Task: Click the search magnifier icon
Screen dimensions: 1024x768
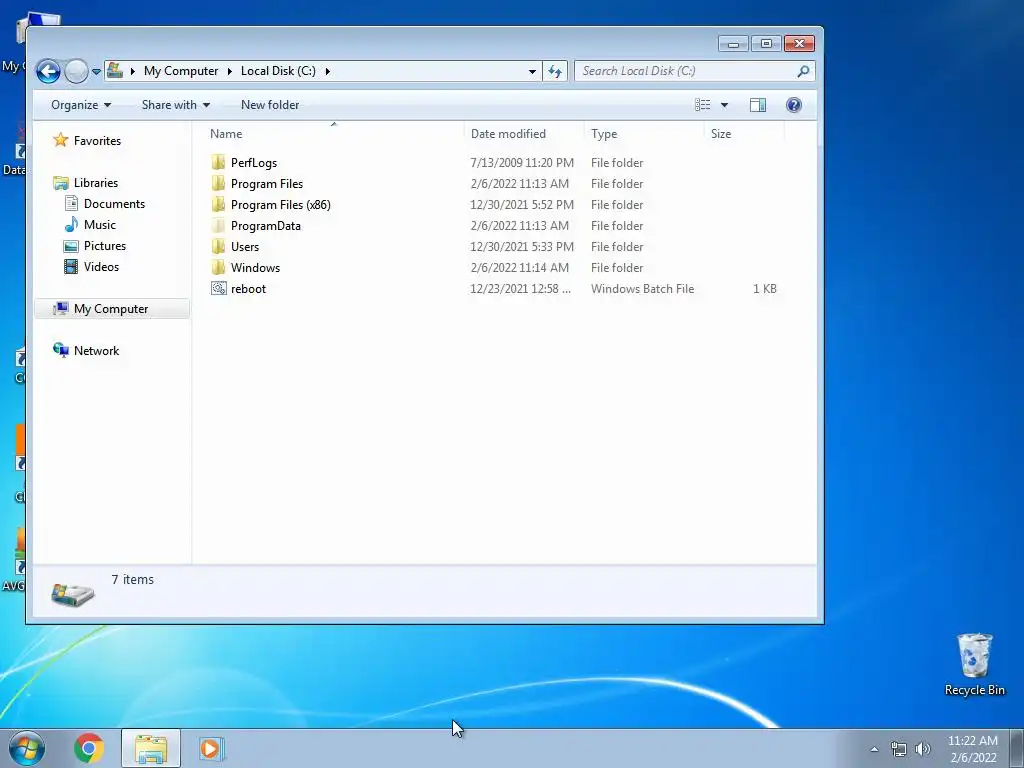Action: pyautogui.click(x=803, y=71)
